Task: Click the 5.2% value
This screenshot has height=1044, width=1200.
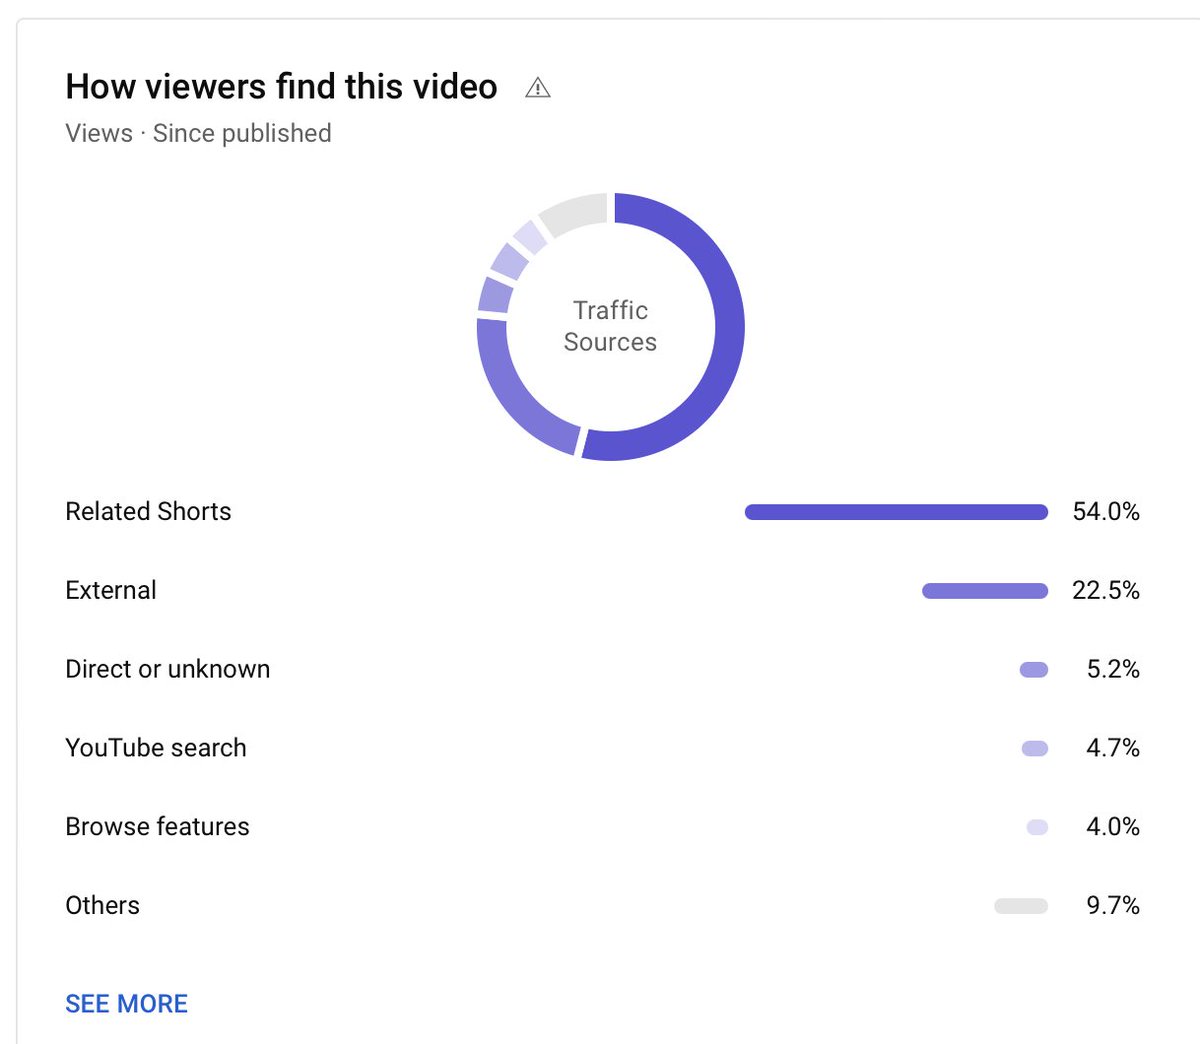Action: pos(1113,669)
